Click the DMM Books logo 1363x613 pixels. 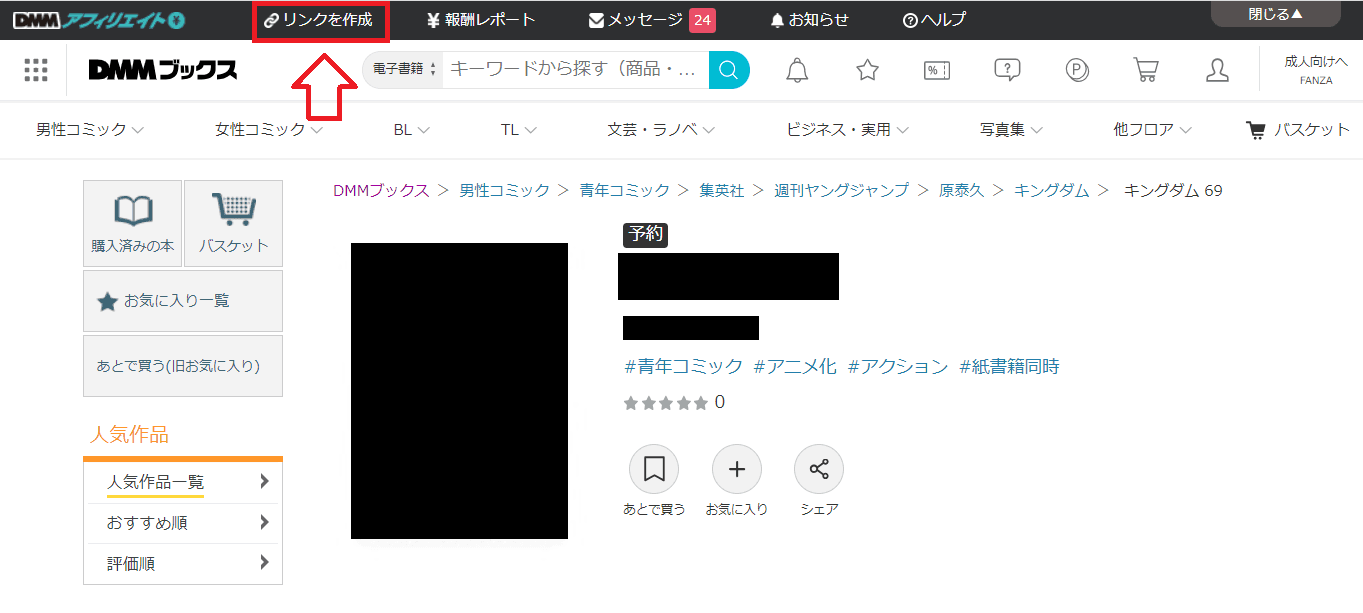pyautogui.click(x=163, y=70)
